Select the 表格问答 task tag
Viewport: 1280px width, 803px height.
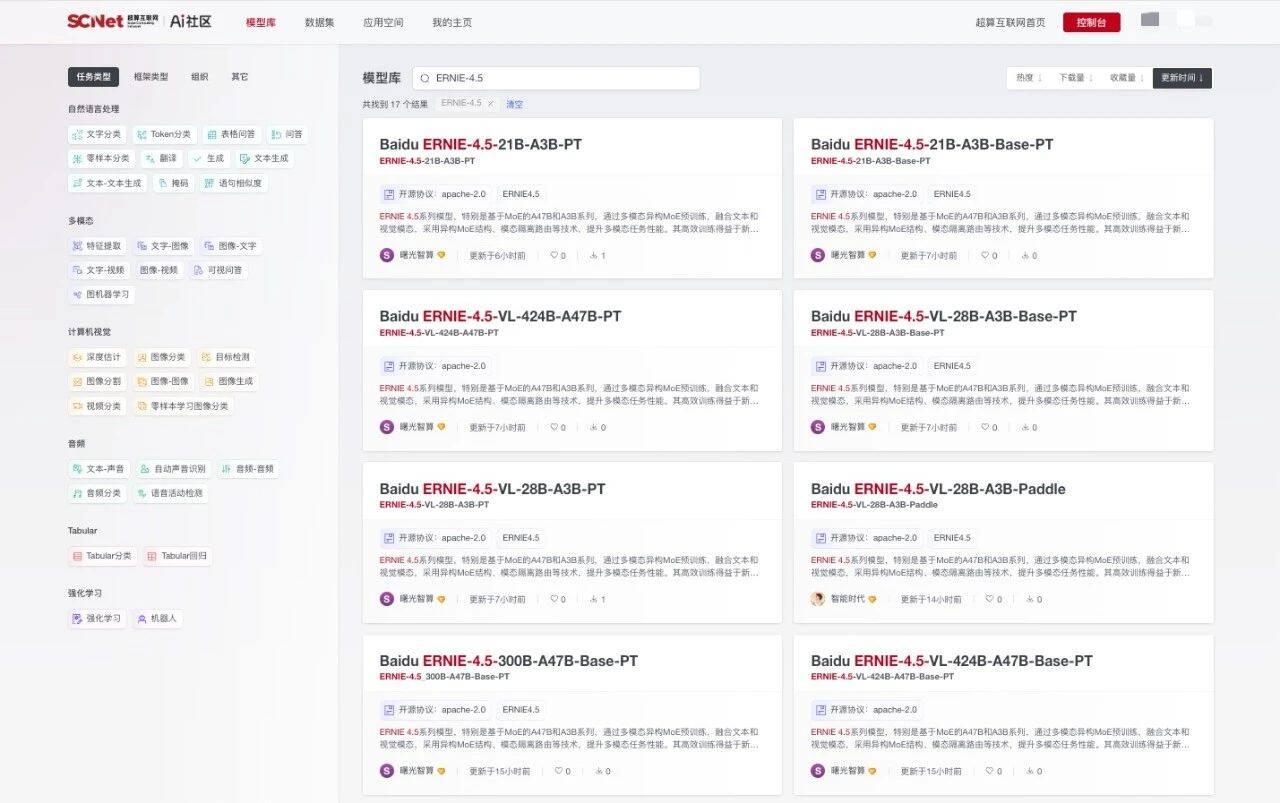[230, 134]
